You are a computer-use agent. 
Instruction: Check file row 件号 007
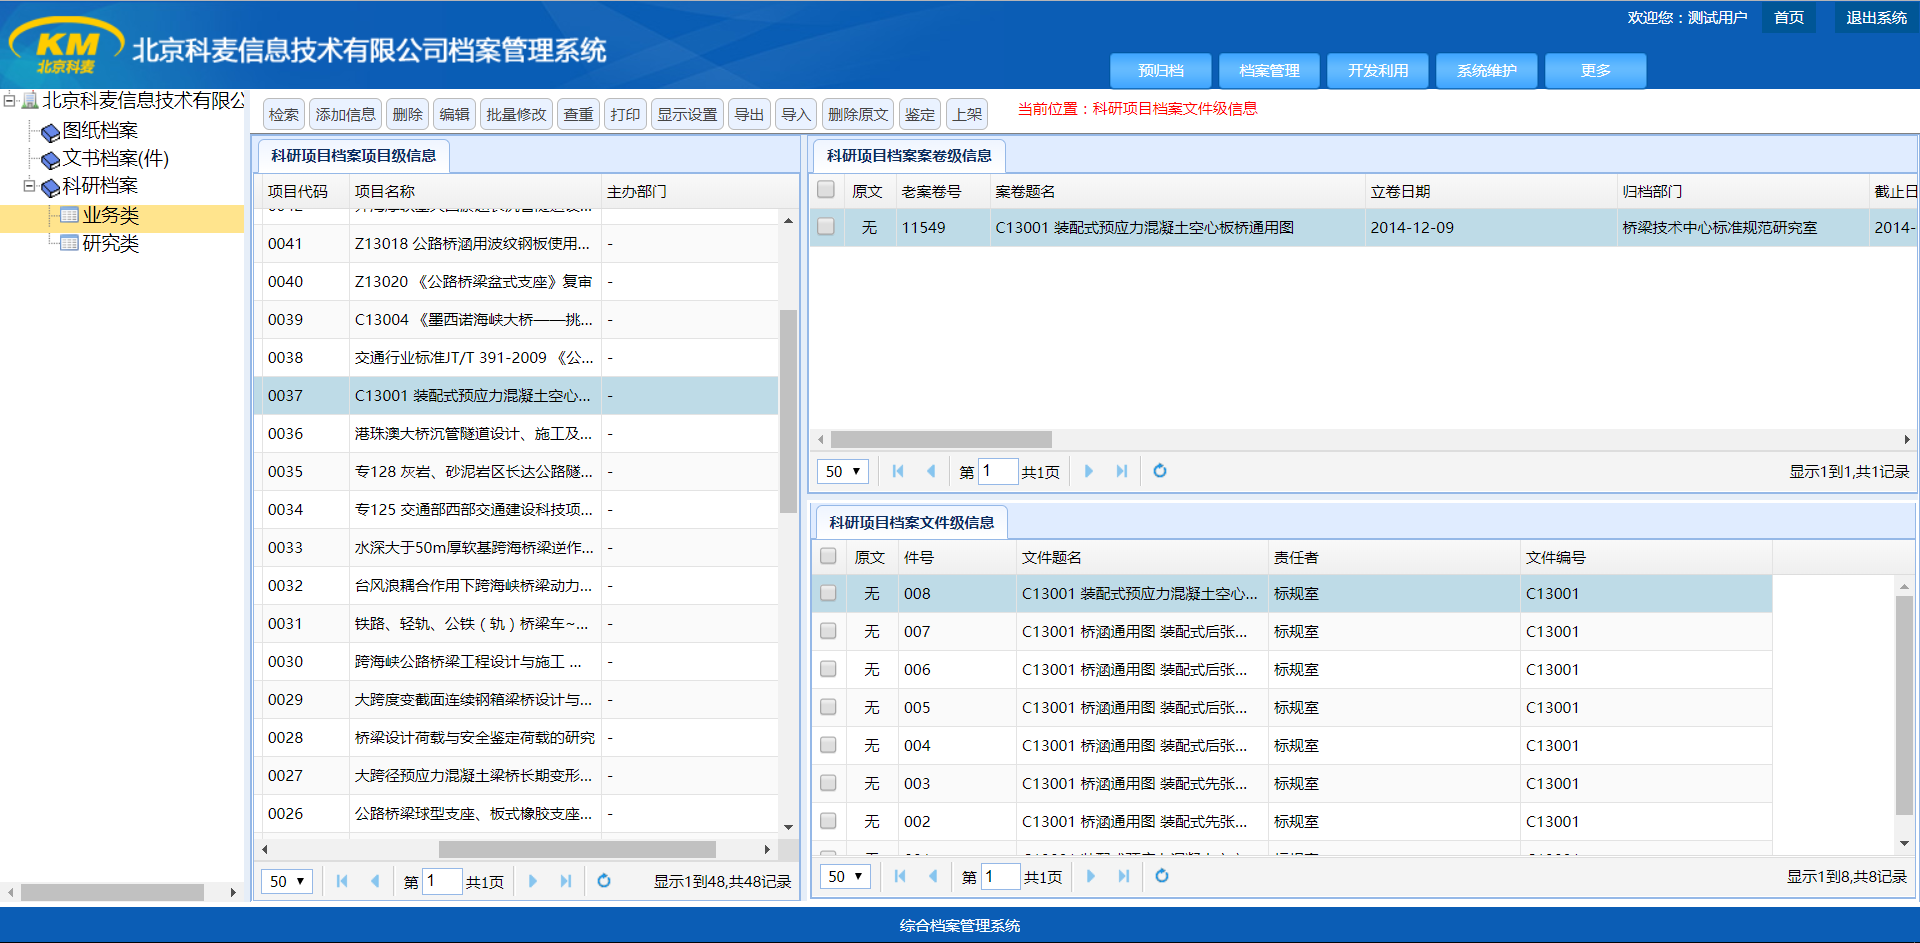click(x=828, y=630)
